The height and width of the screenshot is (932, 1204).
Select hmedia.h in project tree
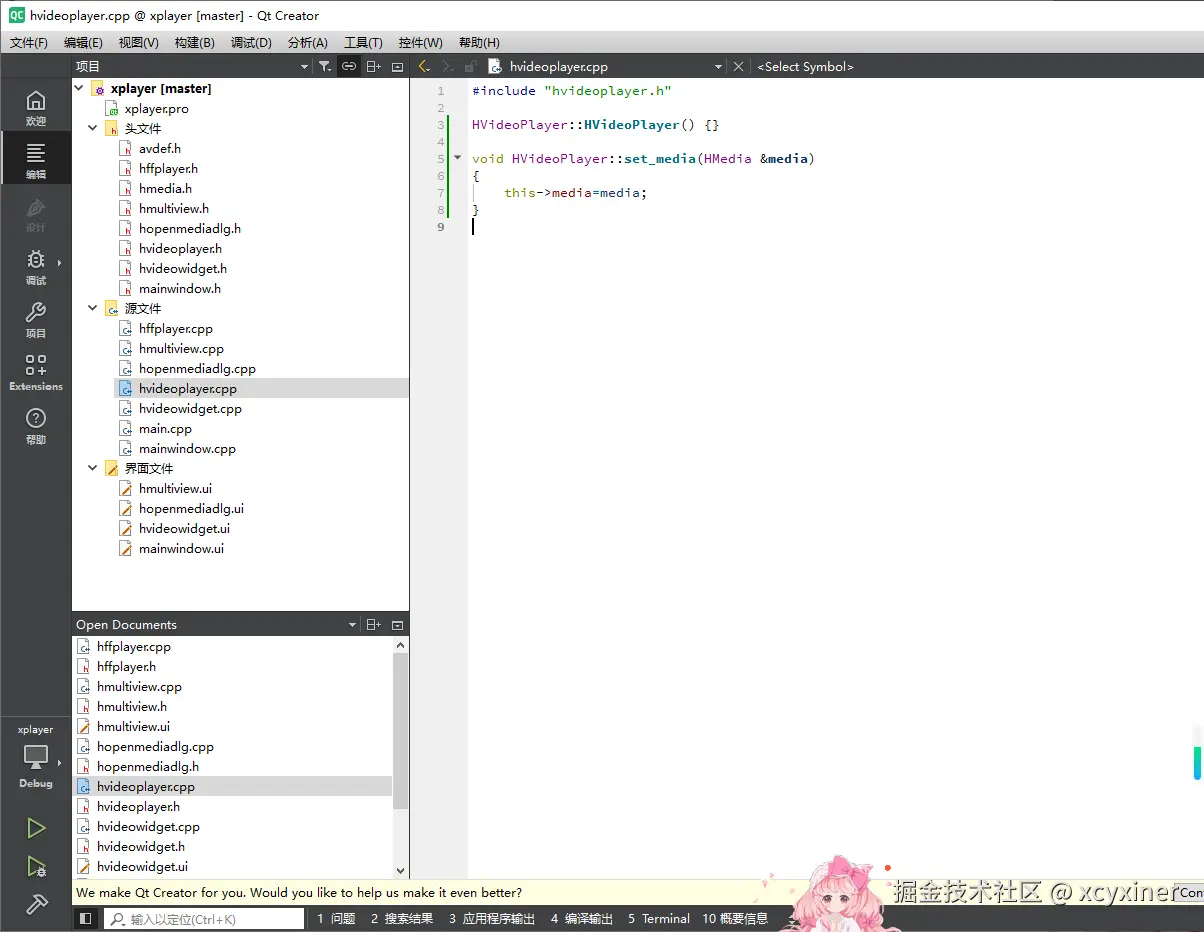click(165, 188)
